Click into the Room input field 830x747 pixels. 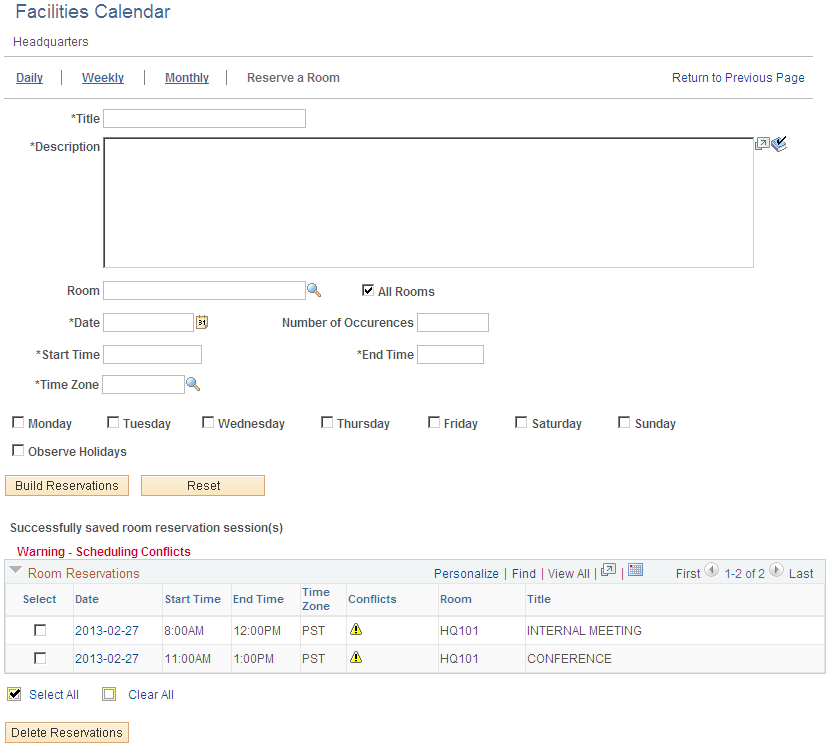[x=204, y=291]
